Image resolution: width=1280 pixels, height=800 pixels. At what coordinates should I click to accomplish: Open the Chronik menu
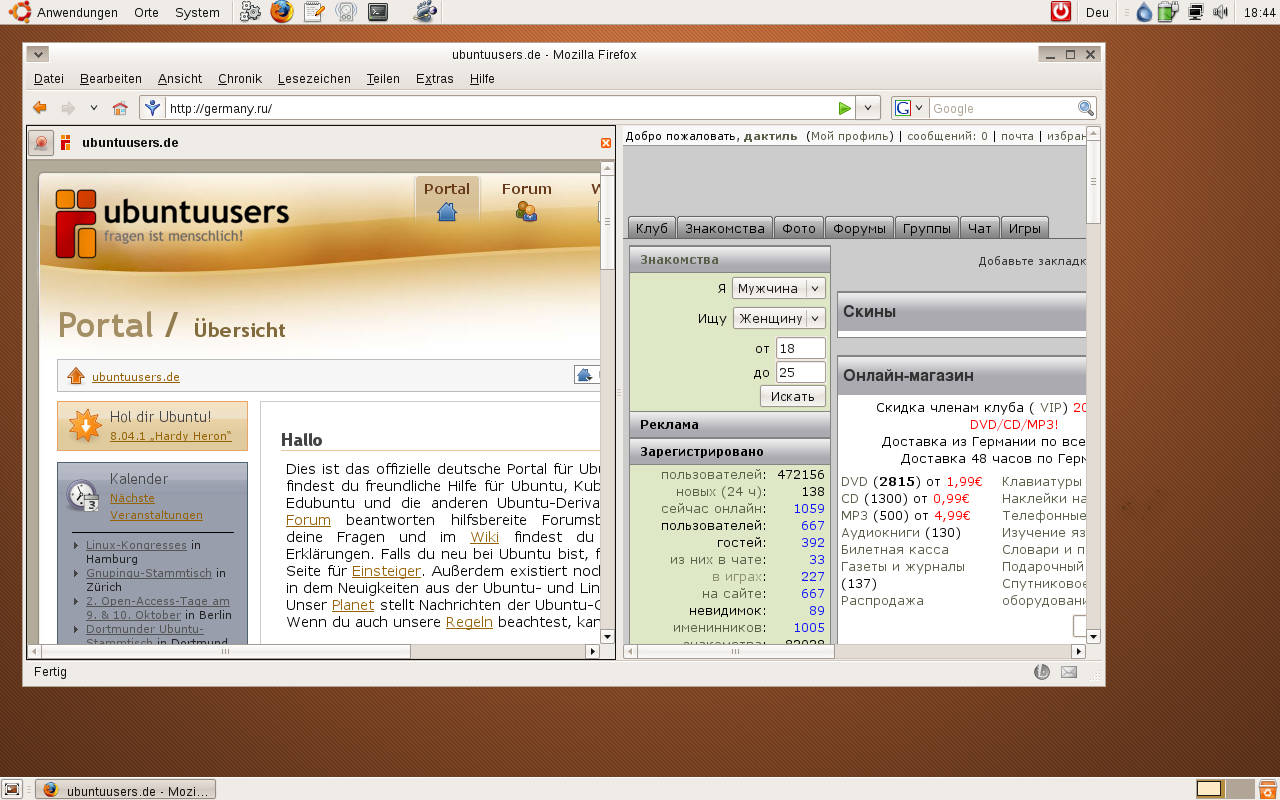[240, 79]
